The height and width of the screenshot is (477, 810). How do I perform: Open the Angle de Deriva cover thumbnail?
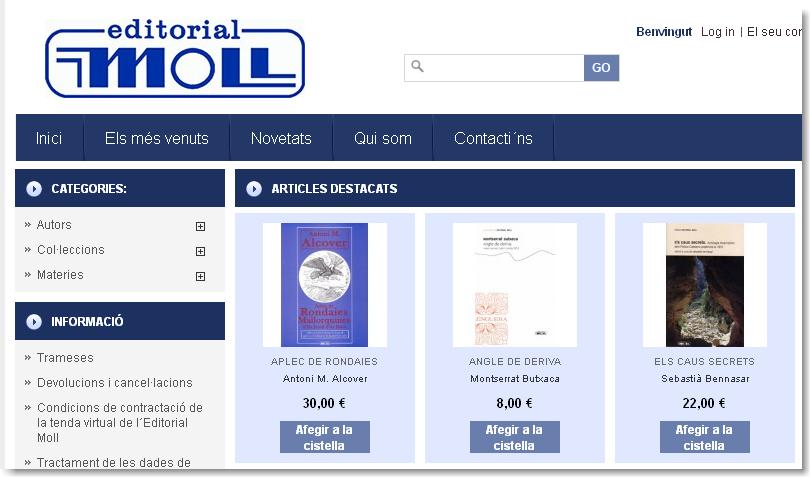515,285
